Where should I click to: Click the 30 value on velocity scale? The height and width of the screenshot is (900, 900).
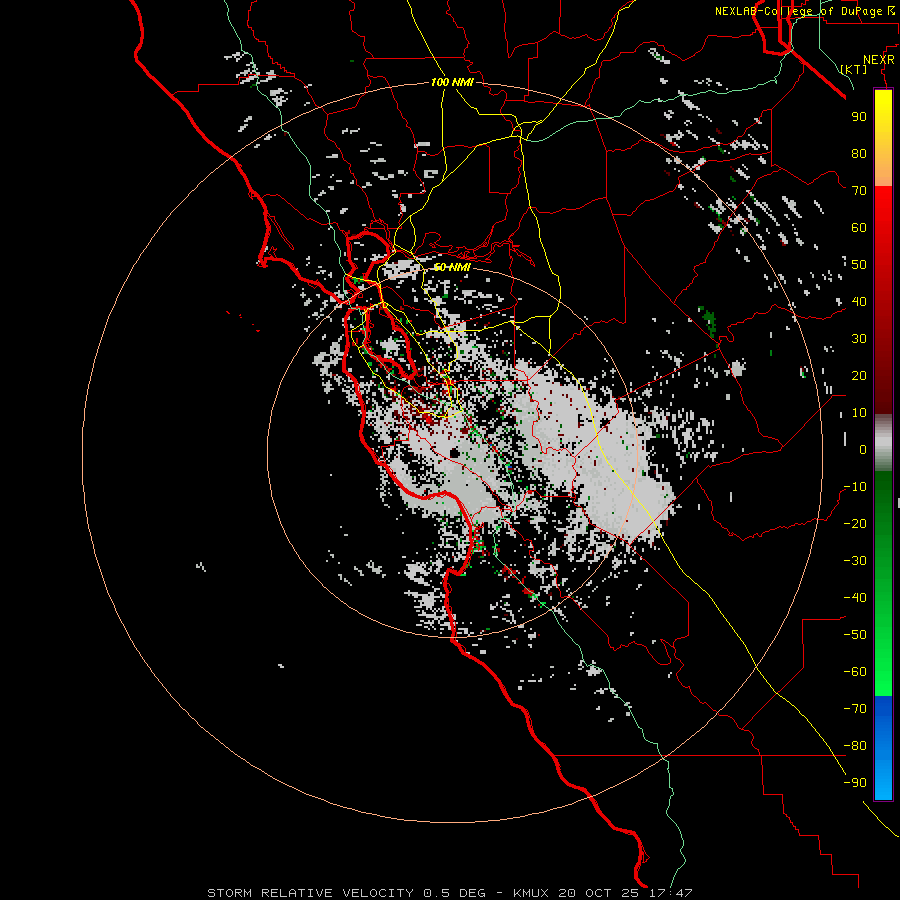[x=859, y=339]
